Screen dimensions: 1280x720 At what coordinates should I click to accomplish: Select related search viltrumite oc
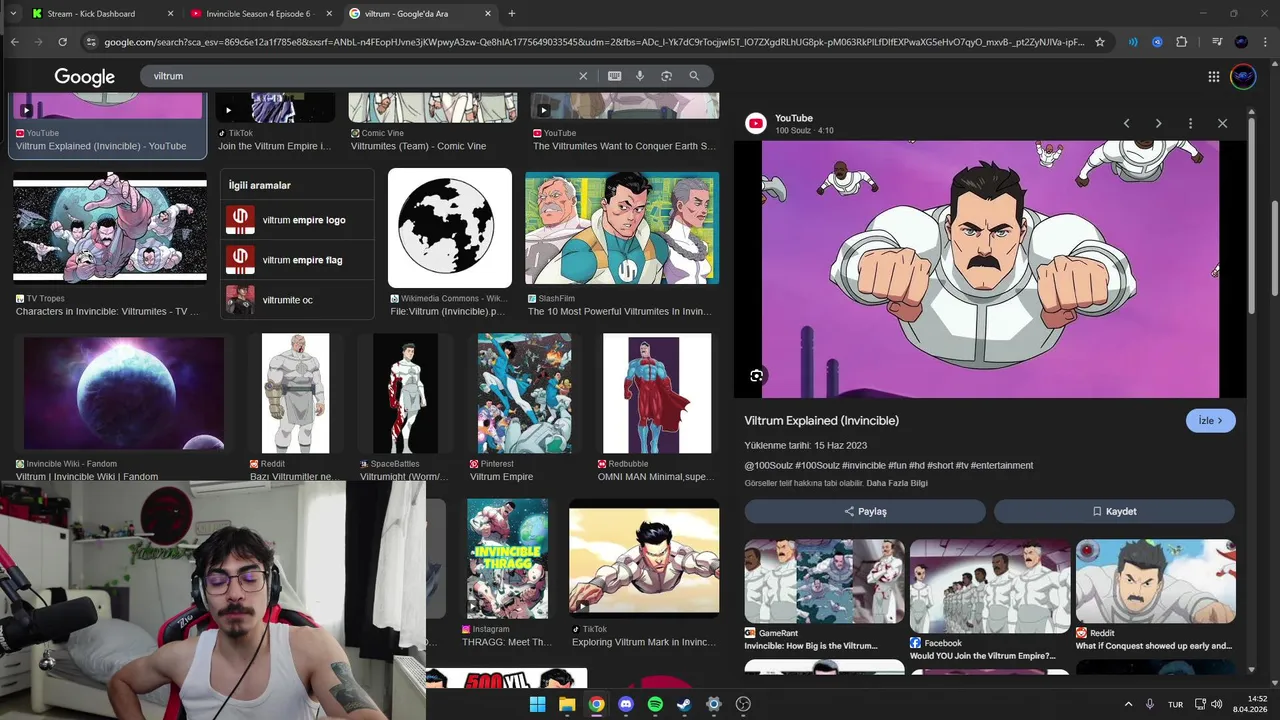297,300
